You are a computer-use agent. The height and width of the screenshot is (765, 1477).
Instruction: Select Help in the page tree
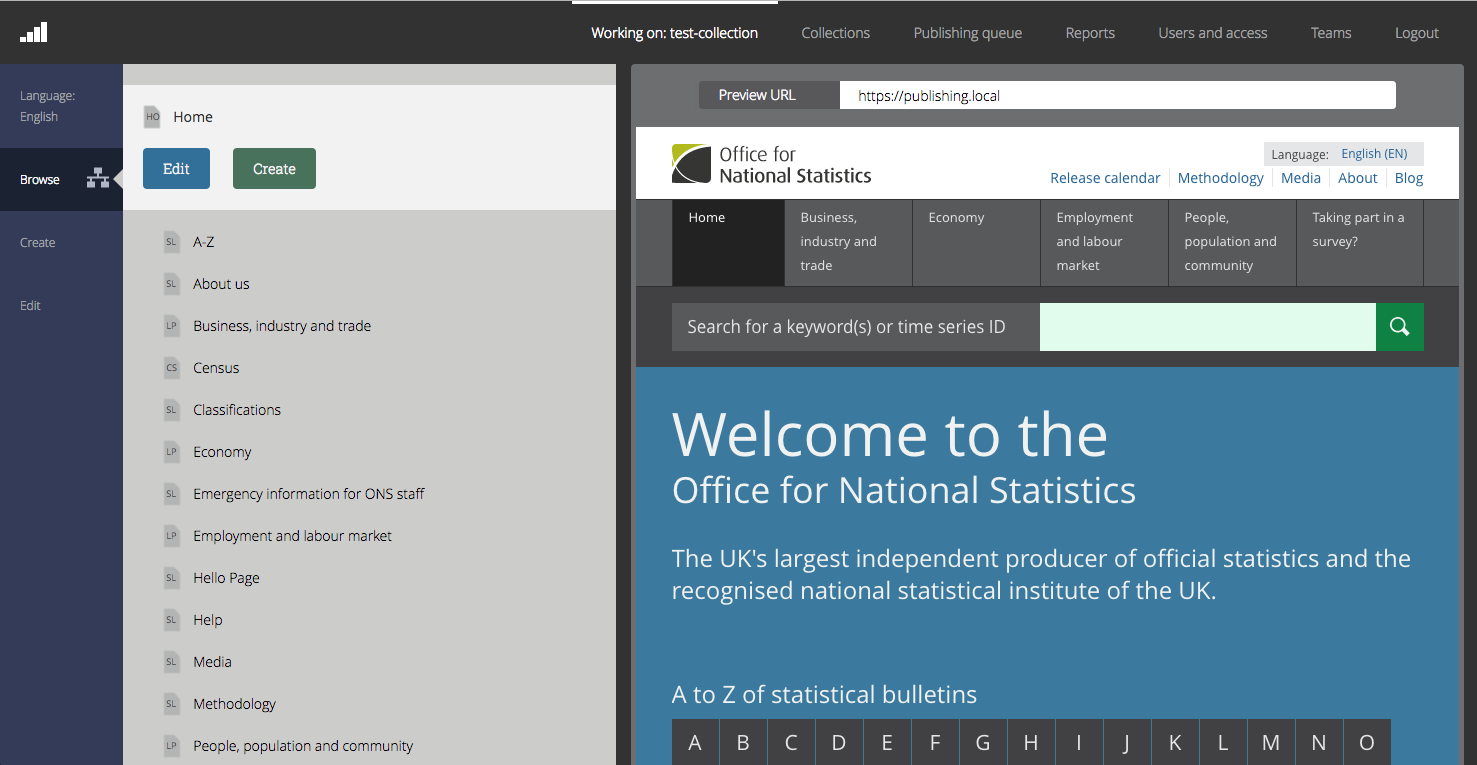pyautogui.click(x=208, y=620)
